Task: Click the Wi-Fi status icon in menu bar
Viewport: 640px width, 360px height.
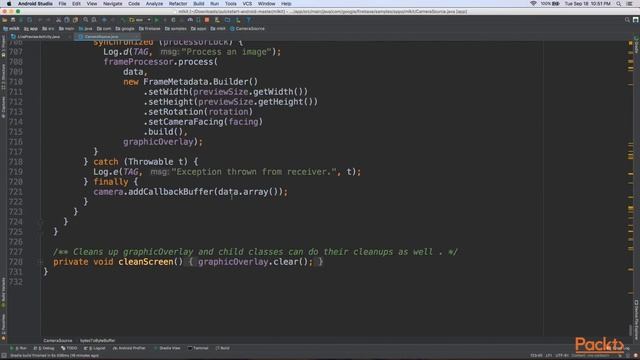Action: 533,4
